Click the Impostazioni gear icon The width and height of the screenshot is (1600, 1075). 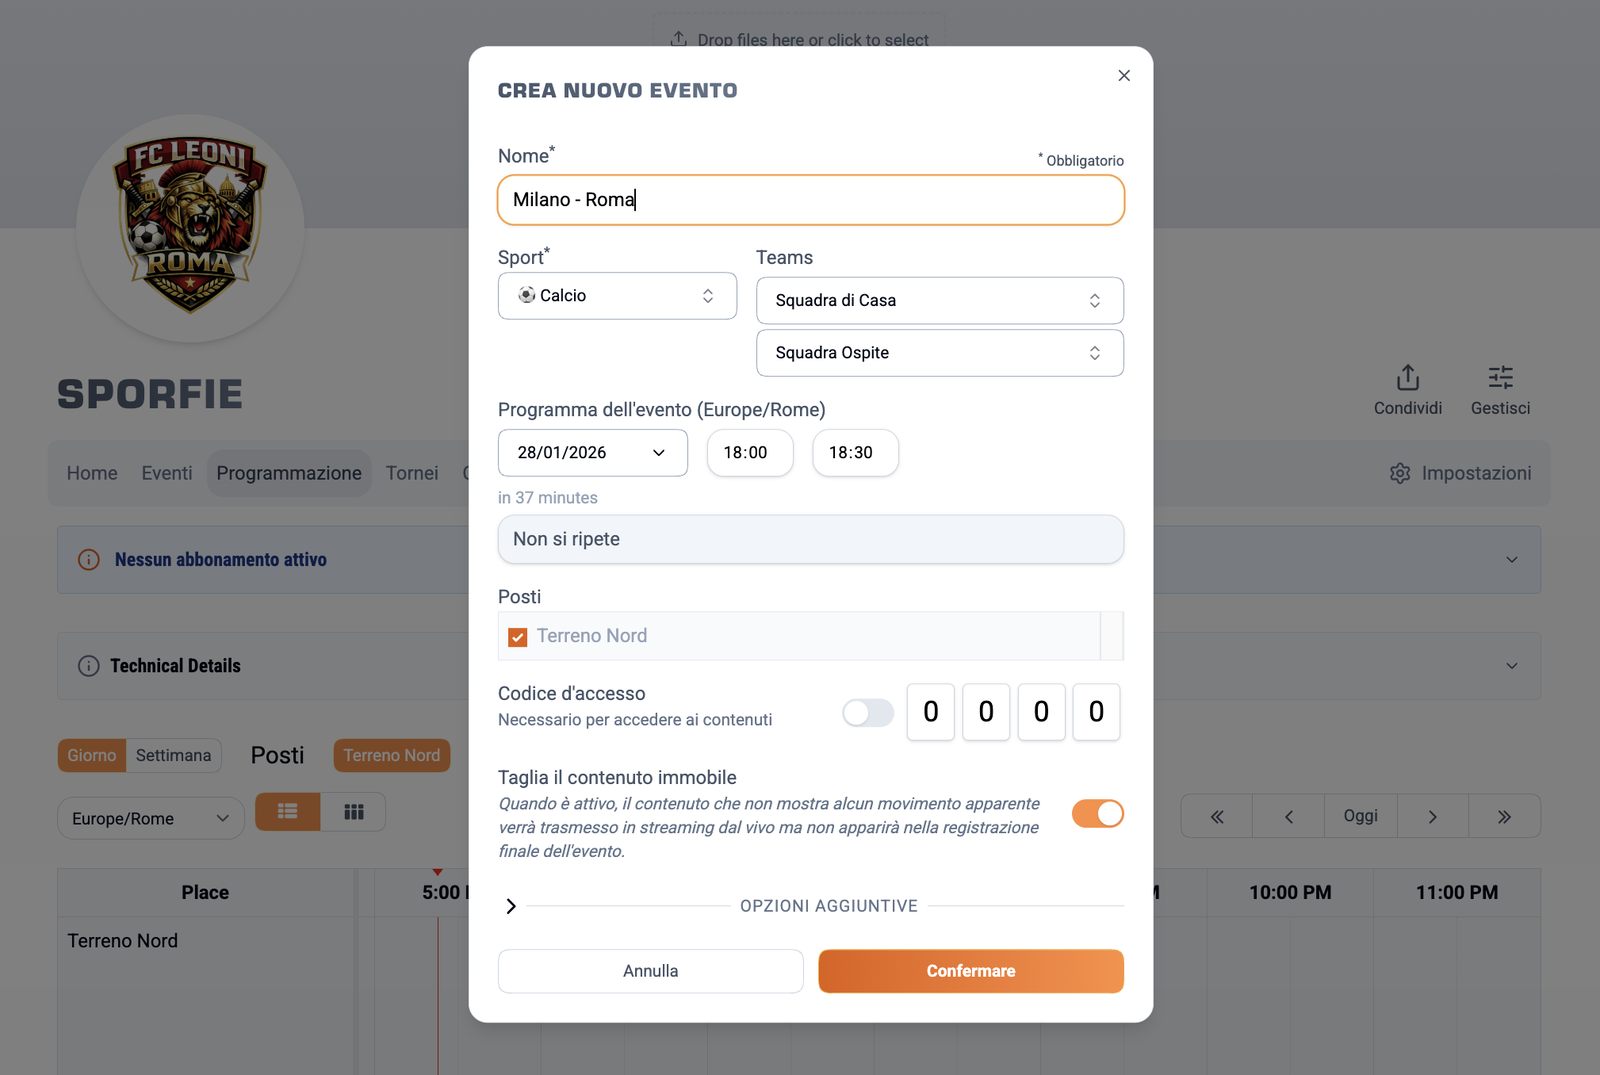[1400, 473]
